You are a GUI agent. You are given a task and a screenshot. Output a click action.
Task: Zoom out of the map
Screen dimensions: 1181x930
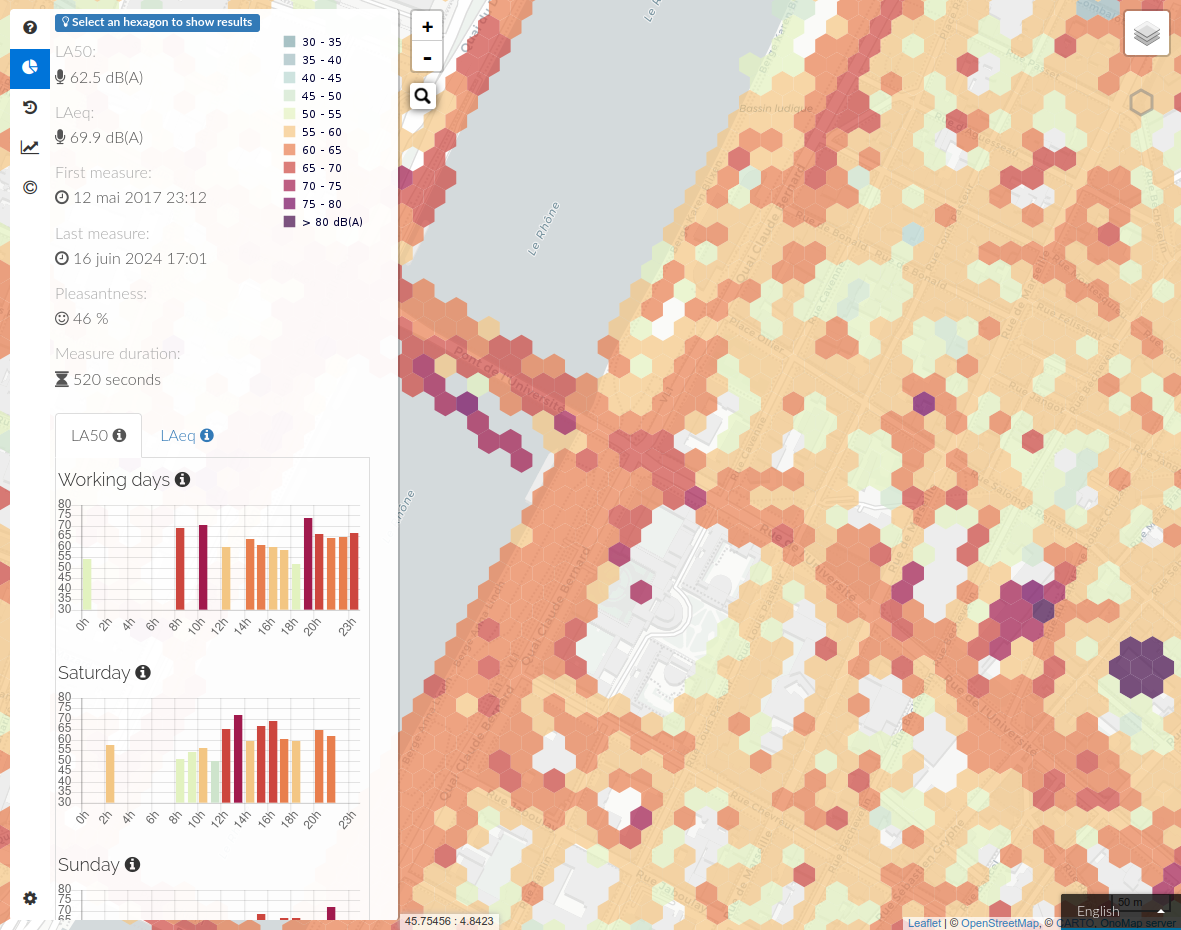[427, 57]
